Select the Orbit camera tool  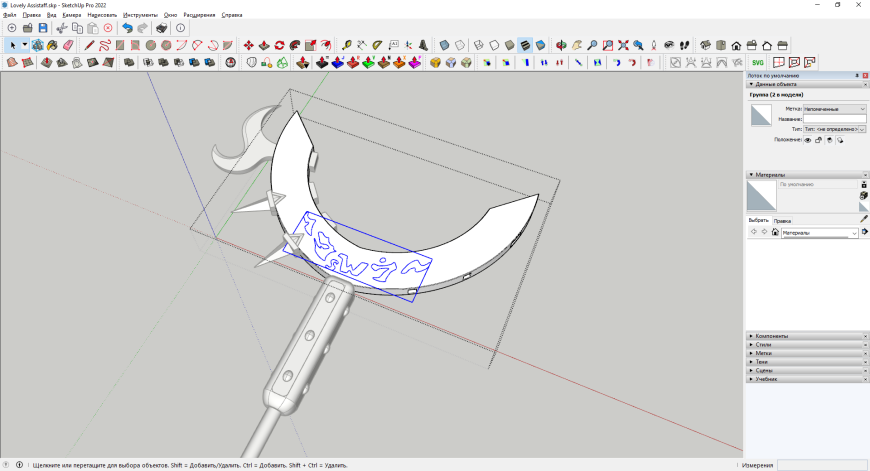pyautogui.click(x=562, y=45)
